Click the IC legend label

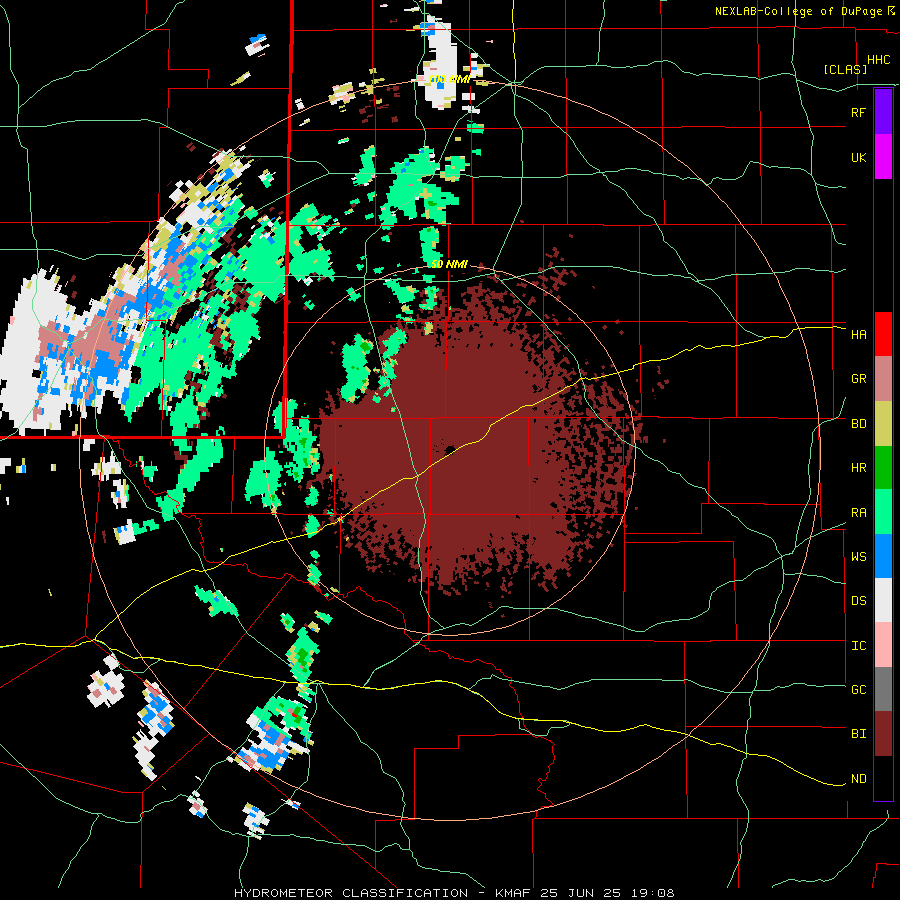859,646
